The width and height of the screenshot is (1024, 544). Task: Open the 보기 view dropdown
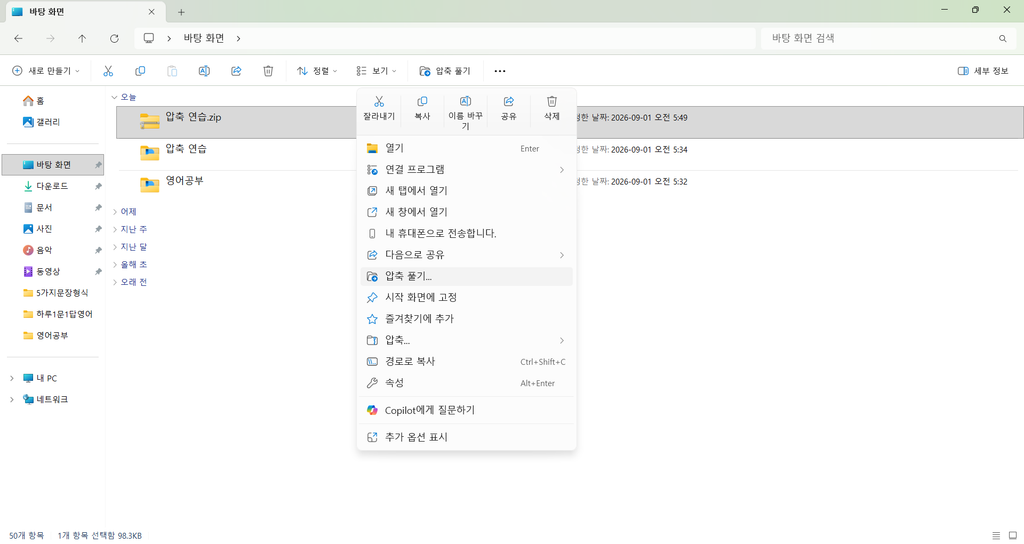tap(376, 71)
